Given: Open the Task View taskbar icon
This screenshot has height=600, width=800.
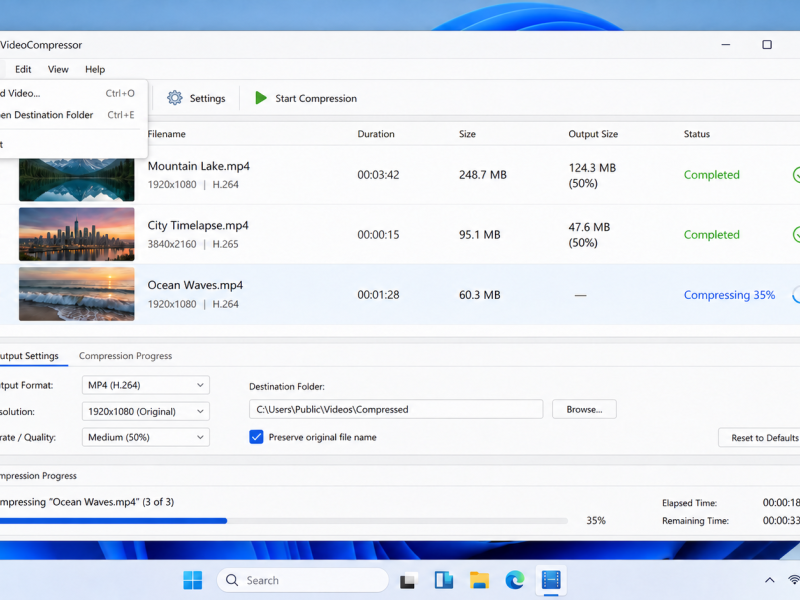Looking at the screenshot, I should click(408, 581).
